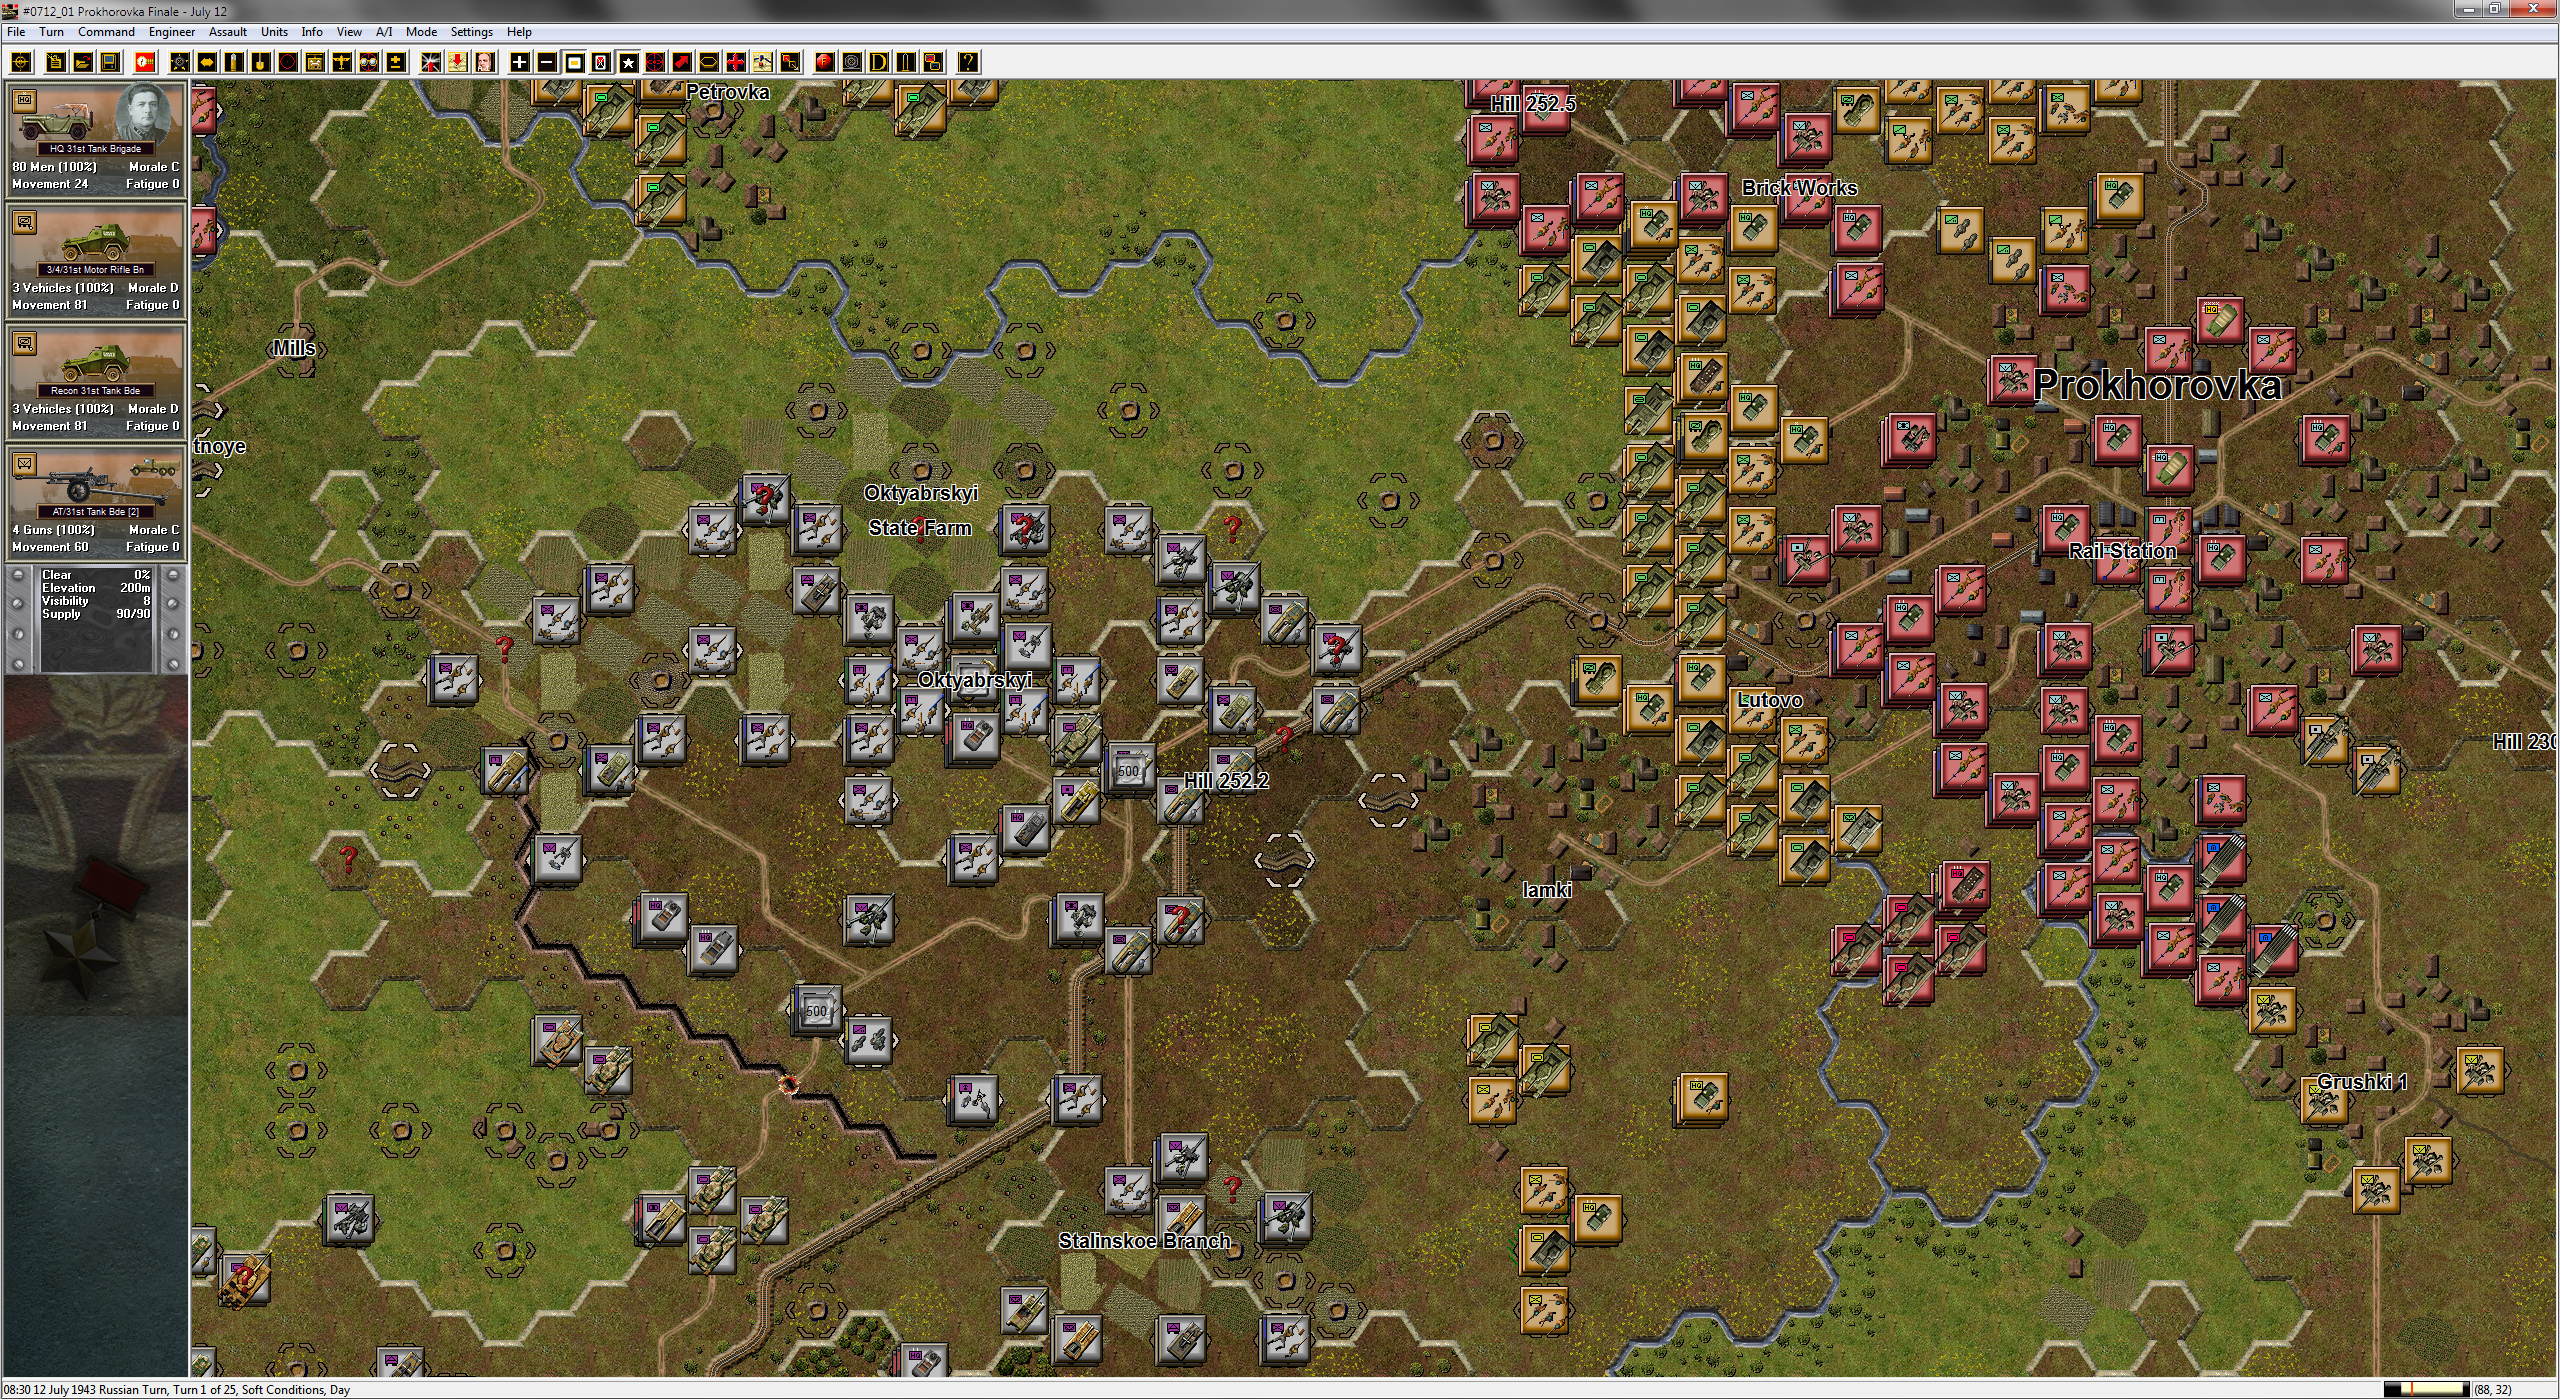Open the Command menu
2560x1399 pixels.
click(106, 32)
